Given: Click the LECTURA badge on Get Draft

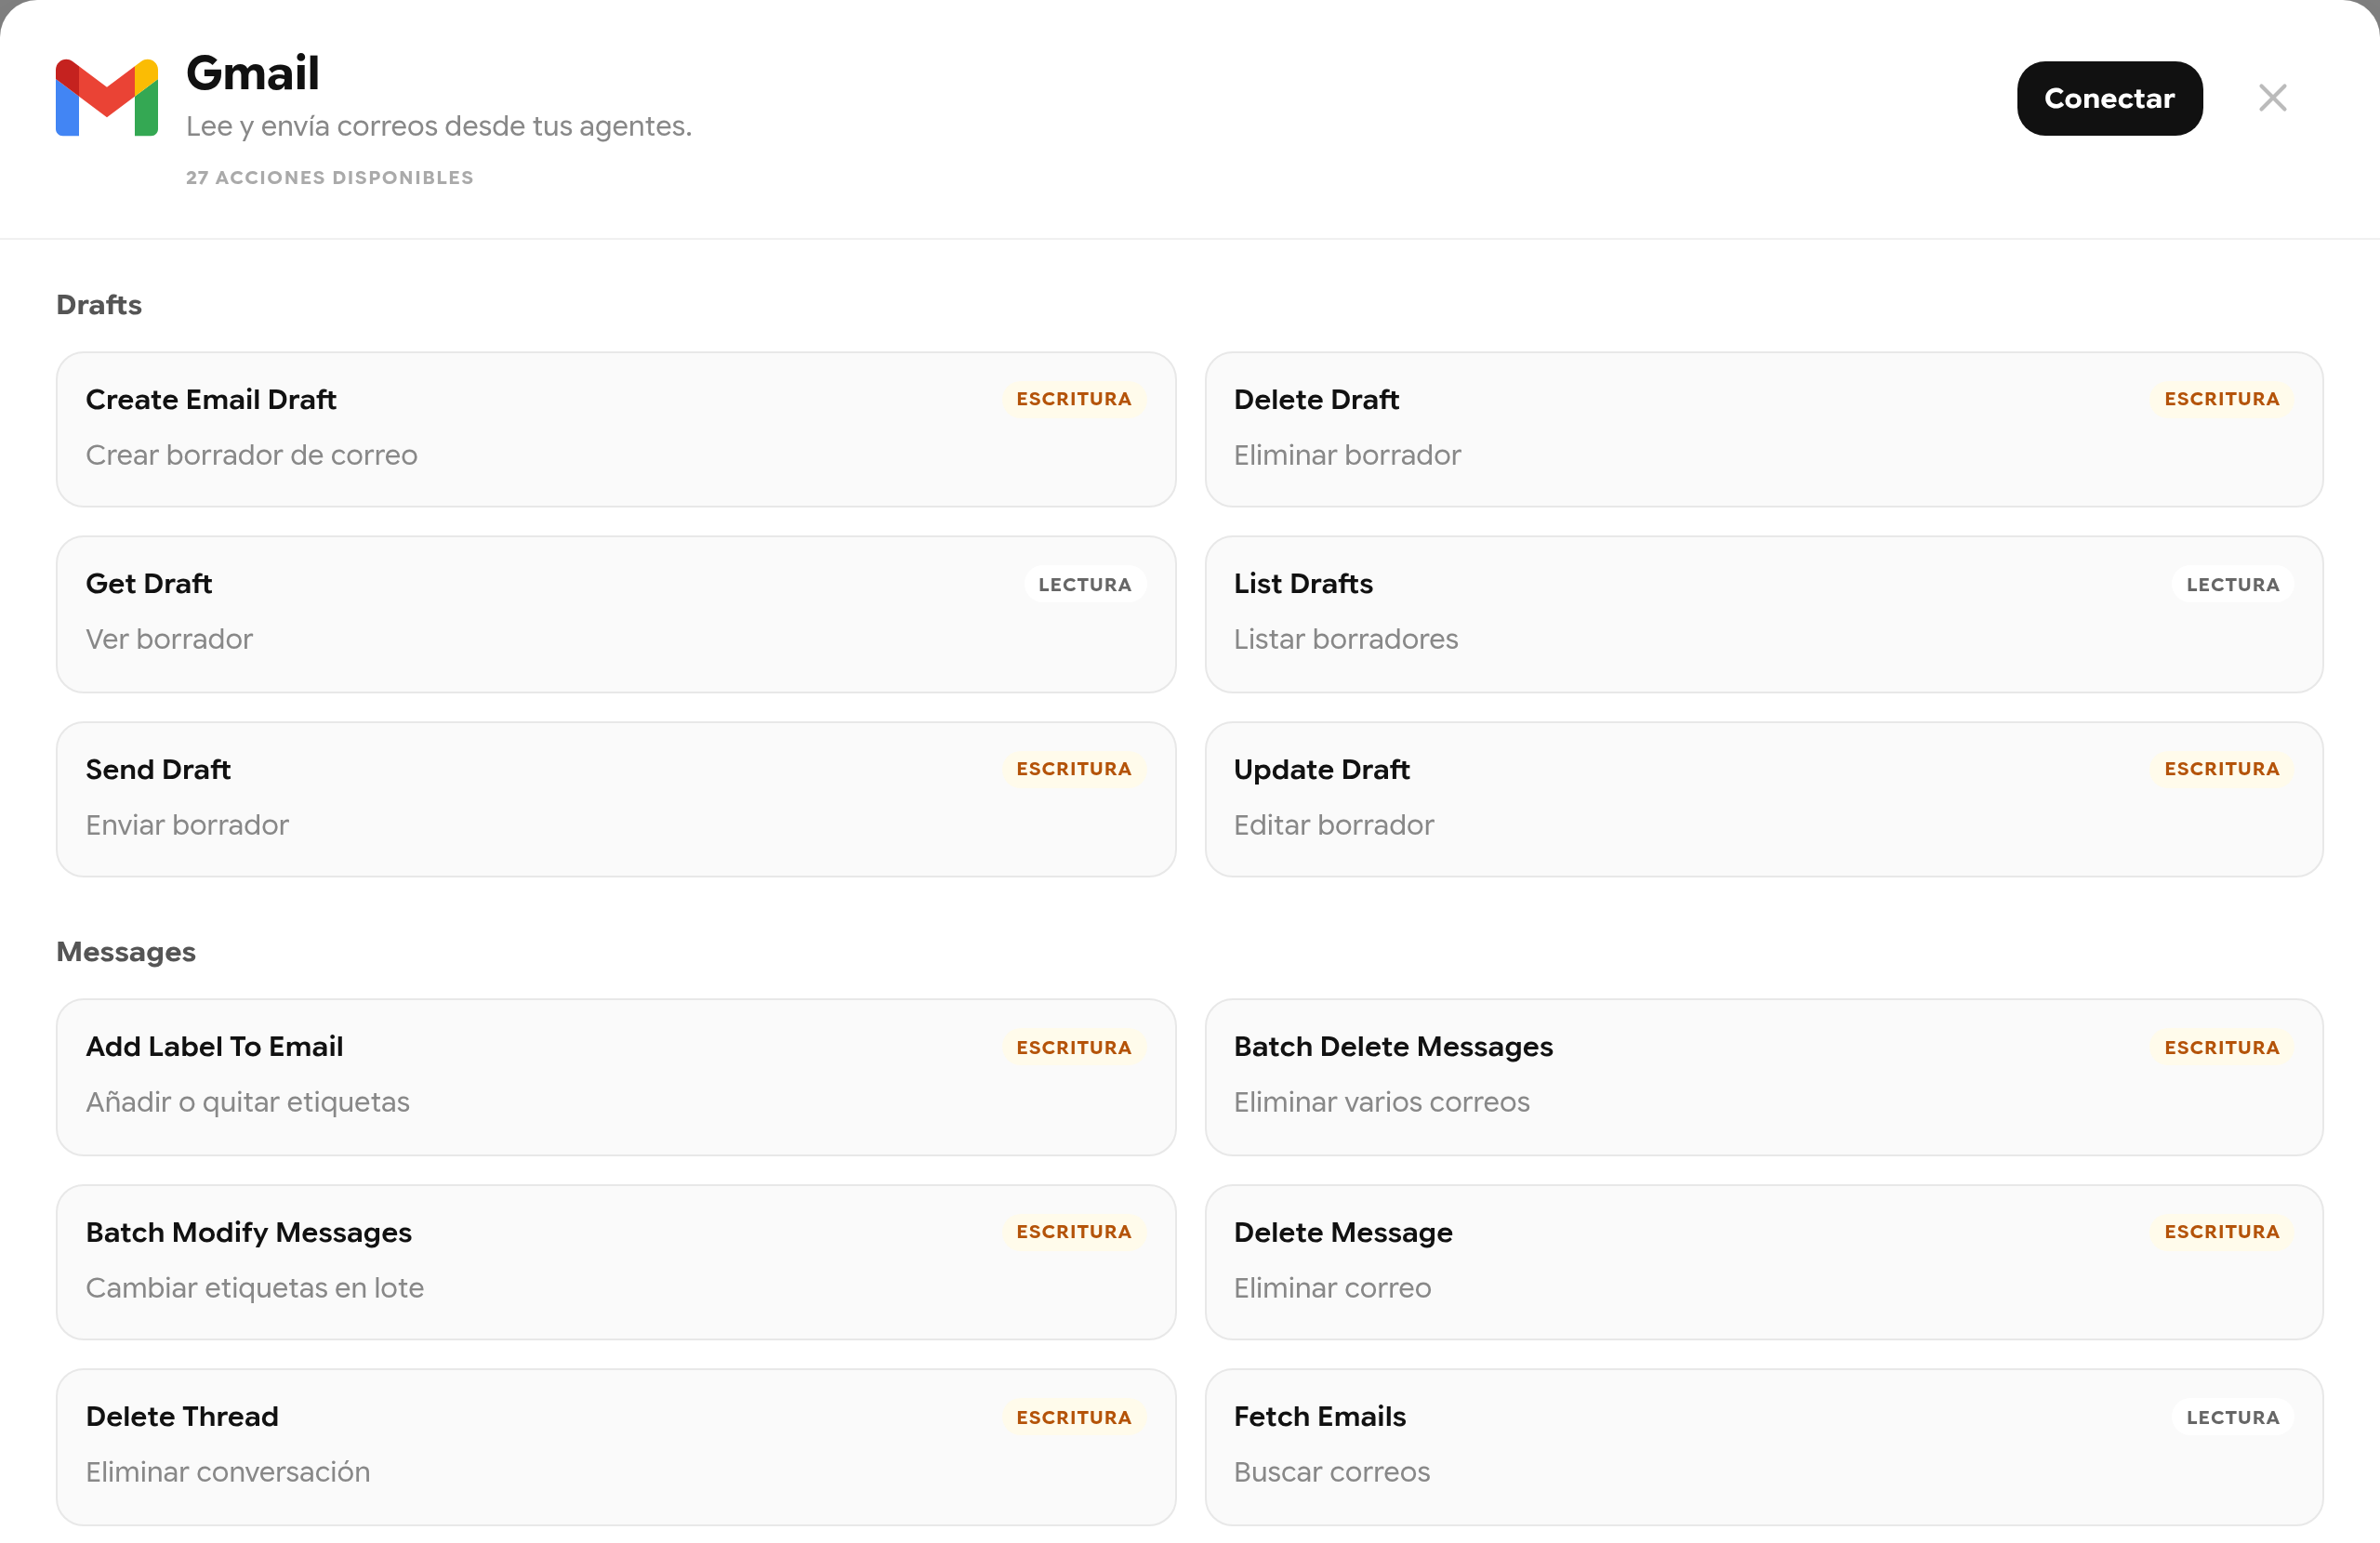Looking at the screenshot, I should point(1085,584).
